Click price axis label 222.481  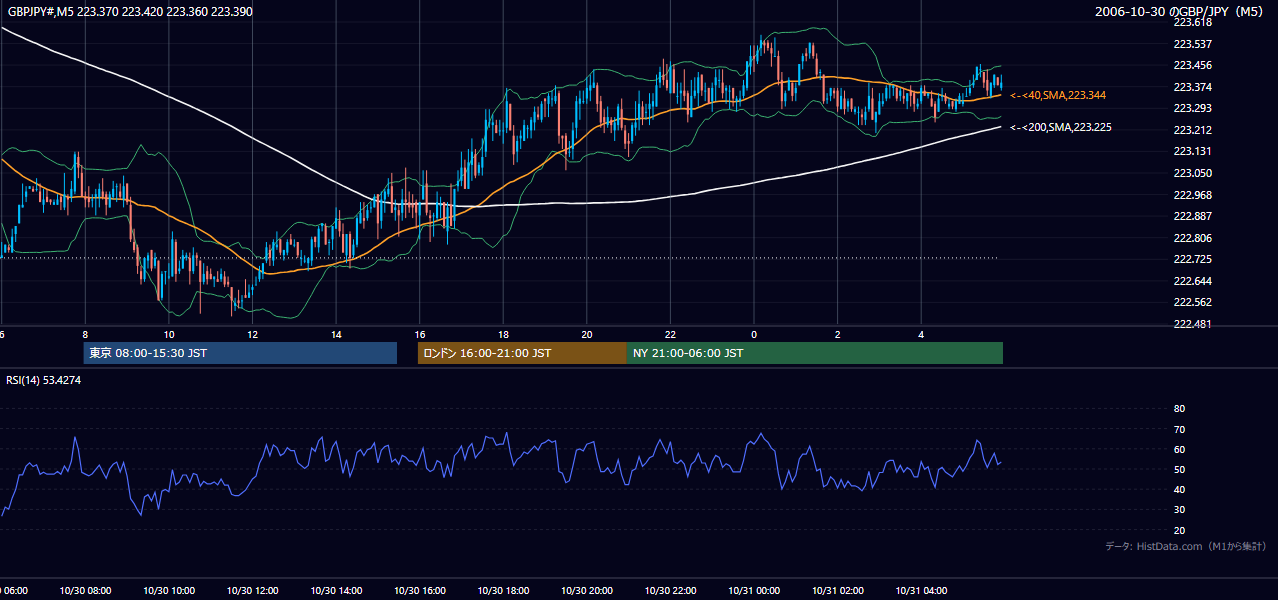click(1192, 324)
